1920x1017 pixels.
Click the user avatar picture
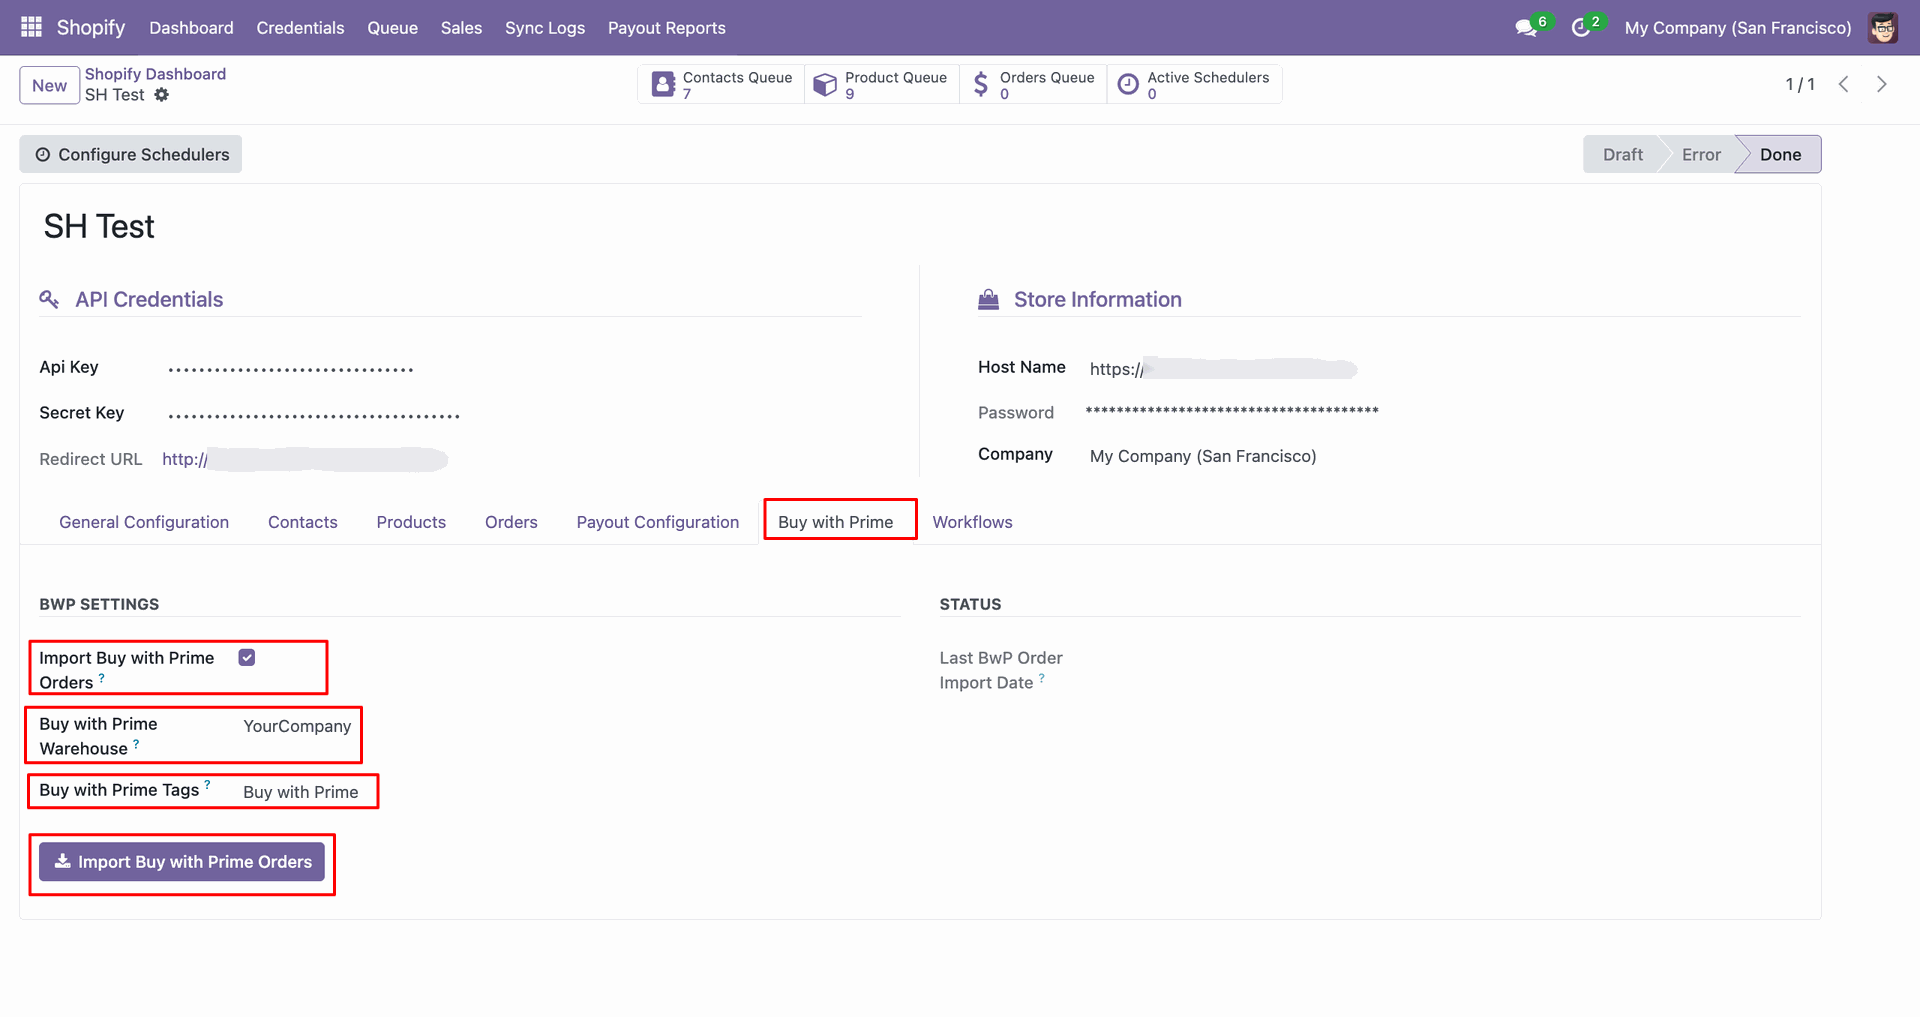pos(1883,28)
